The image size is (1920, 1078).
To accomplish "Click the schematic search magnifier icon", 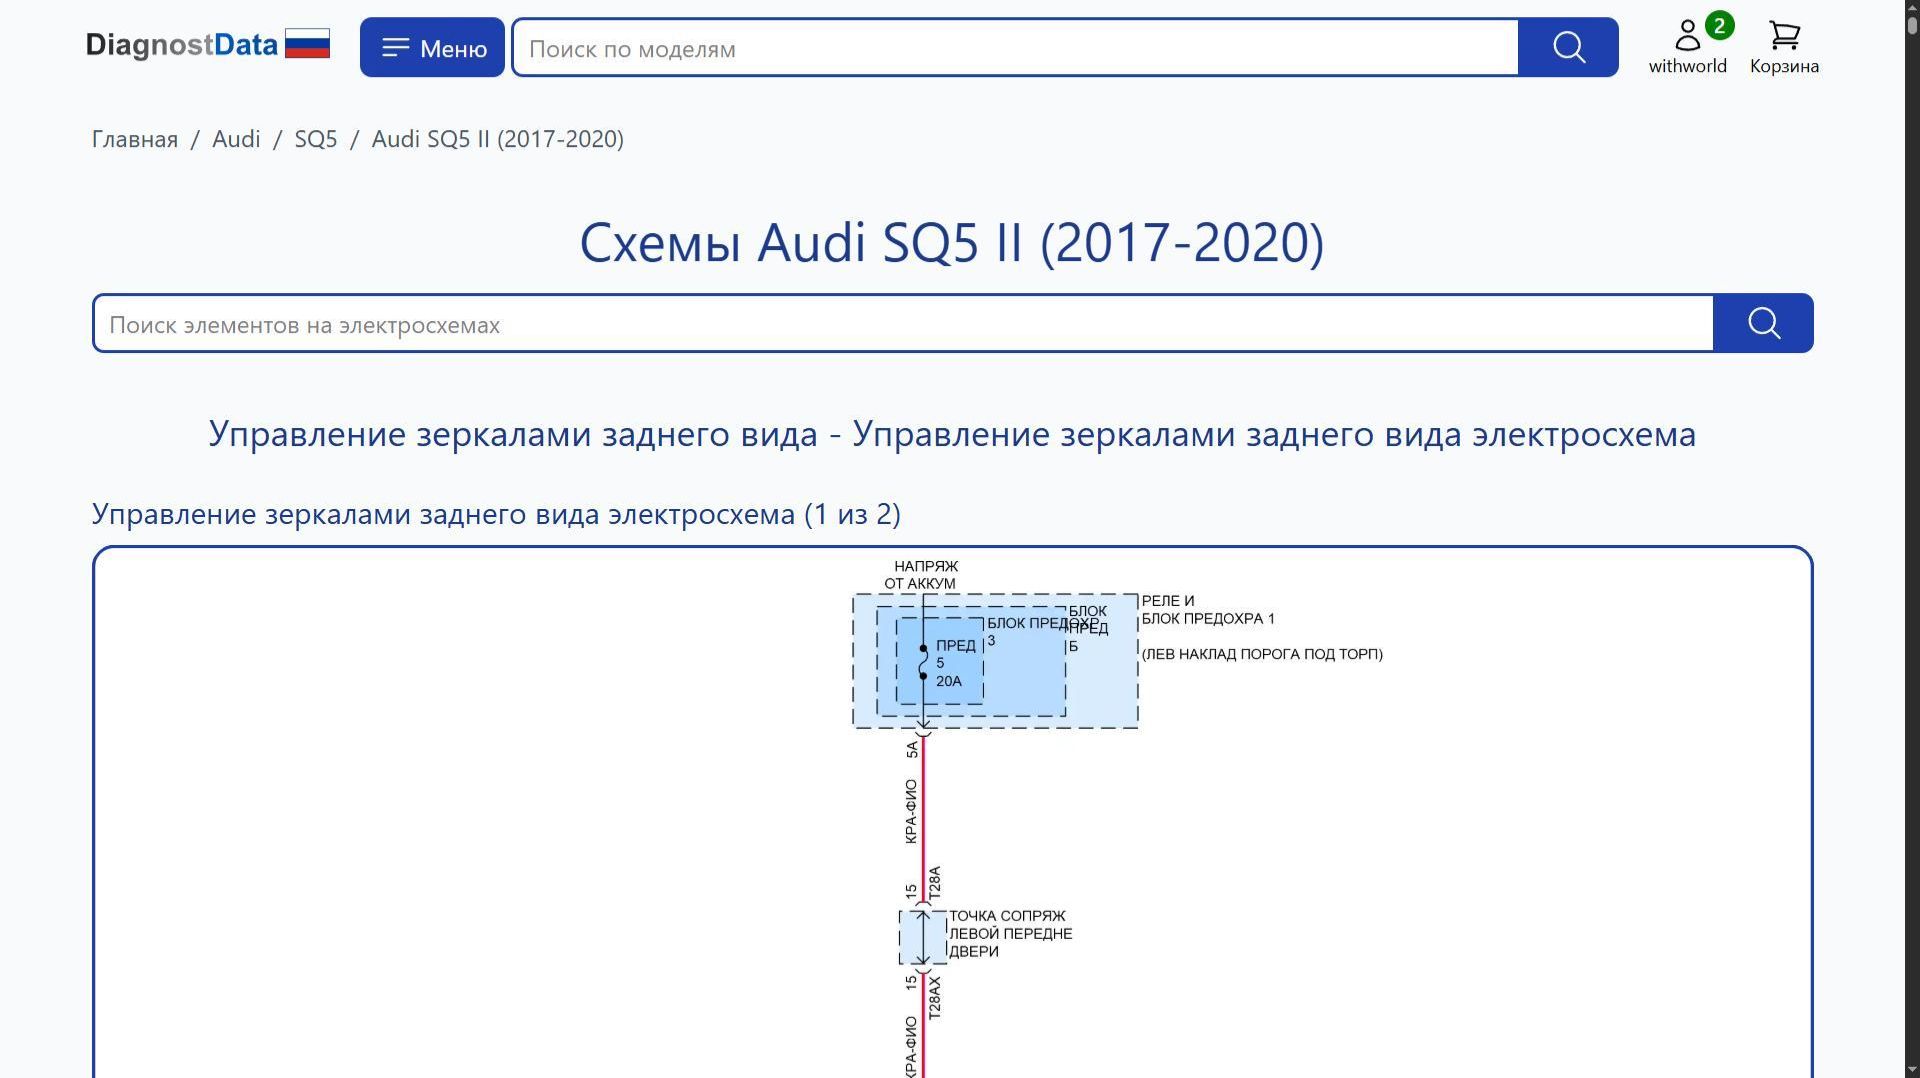I will [x=1763, y=322].
